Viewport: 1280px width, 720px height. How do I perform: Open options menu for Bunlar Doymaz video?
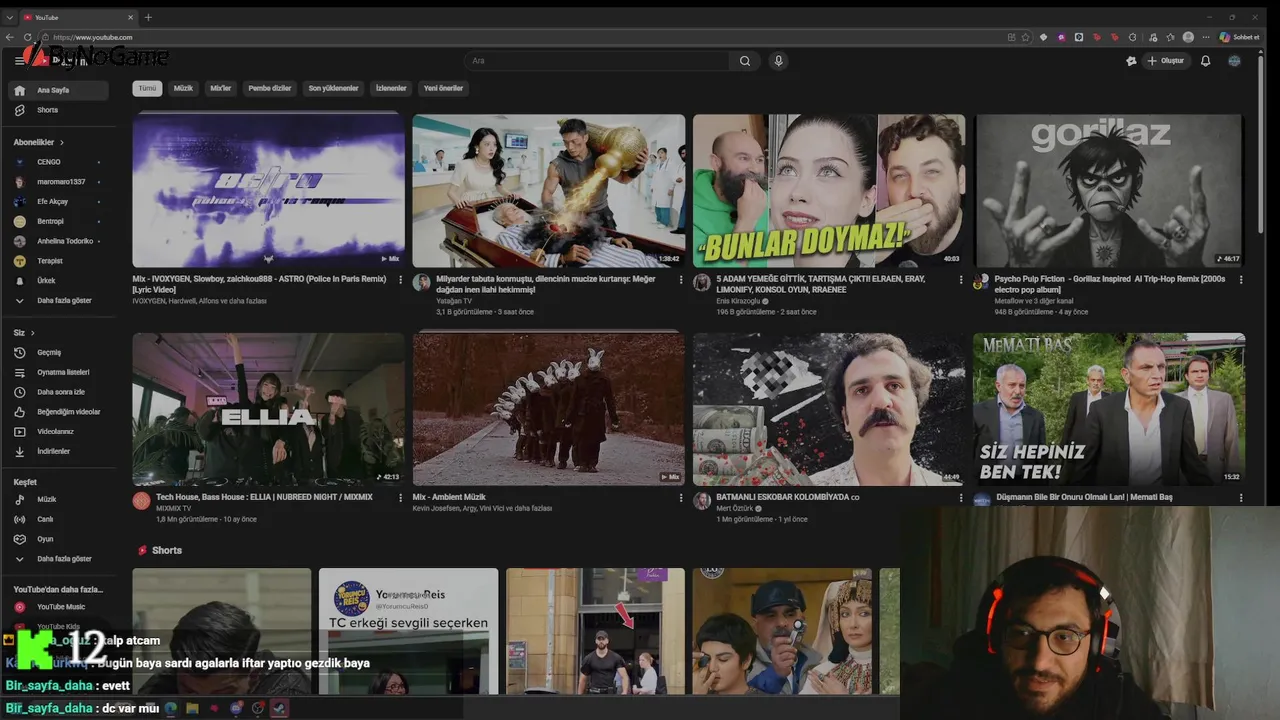pos(961,280)
